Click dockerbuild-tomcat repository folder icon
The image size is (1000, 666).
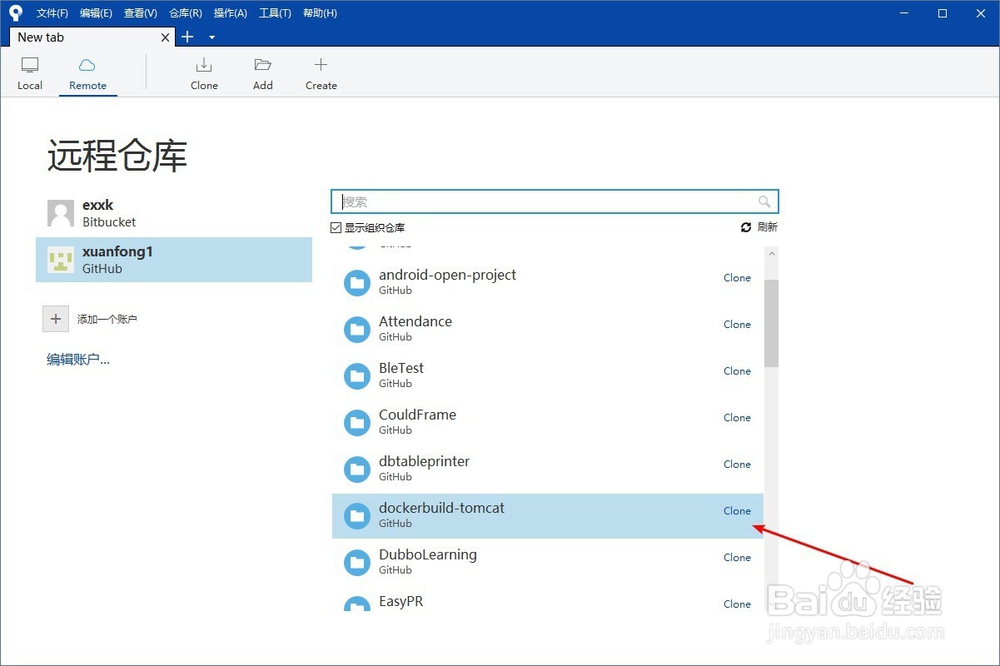coord(357,515)
